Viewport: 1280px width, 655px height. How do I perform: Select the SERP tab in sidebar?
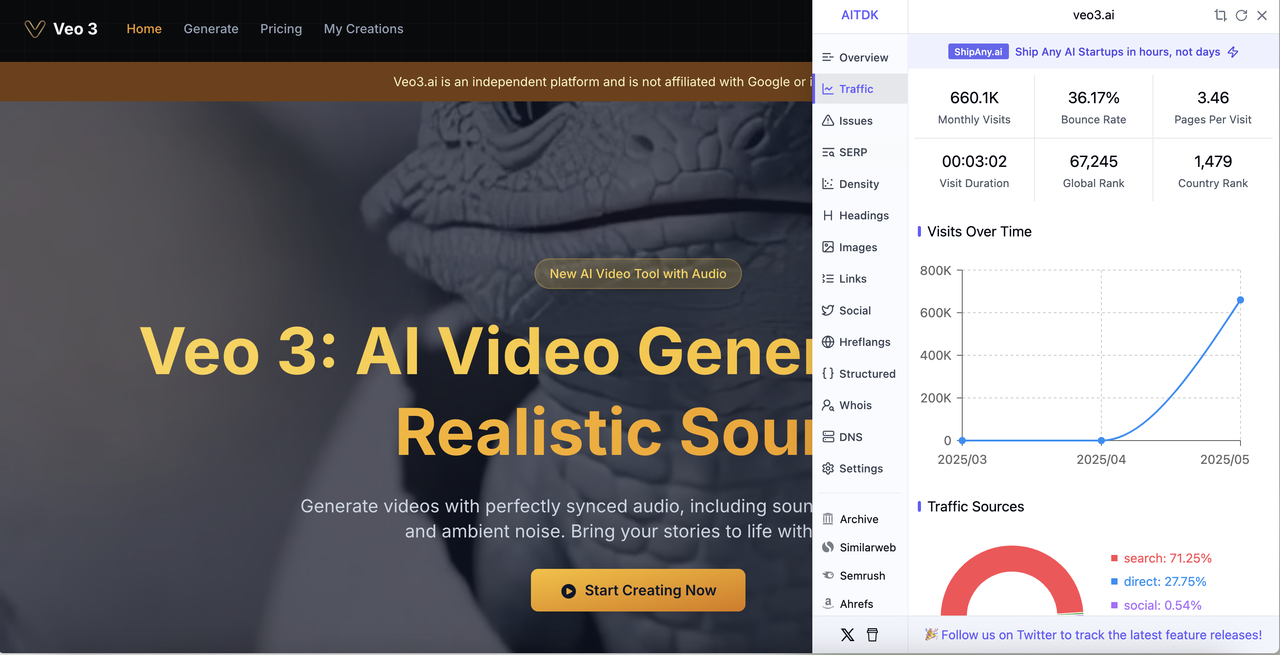tap(845, 152)
